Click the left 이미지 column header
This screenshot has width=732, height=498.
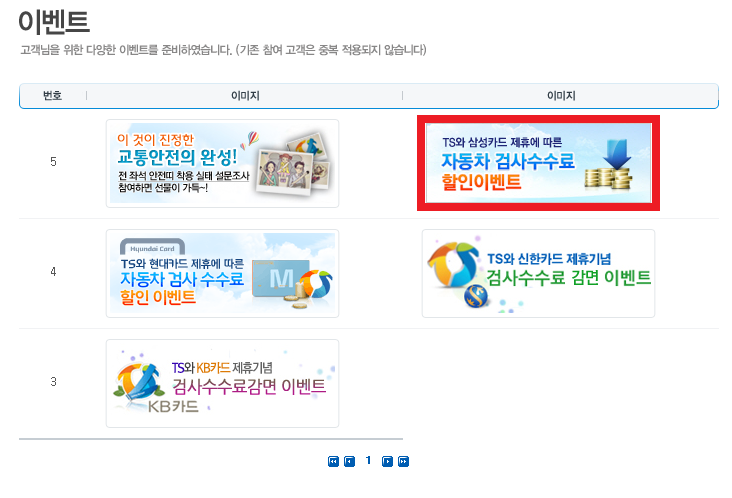coord(245,96)
